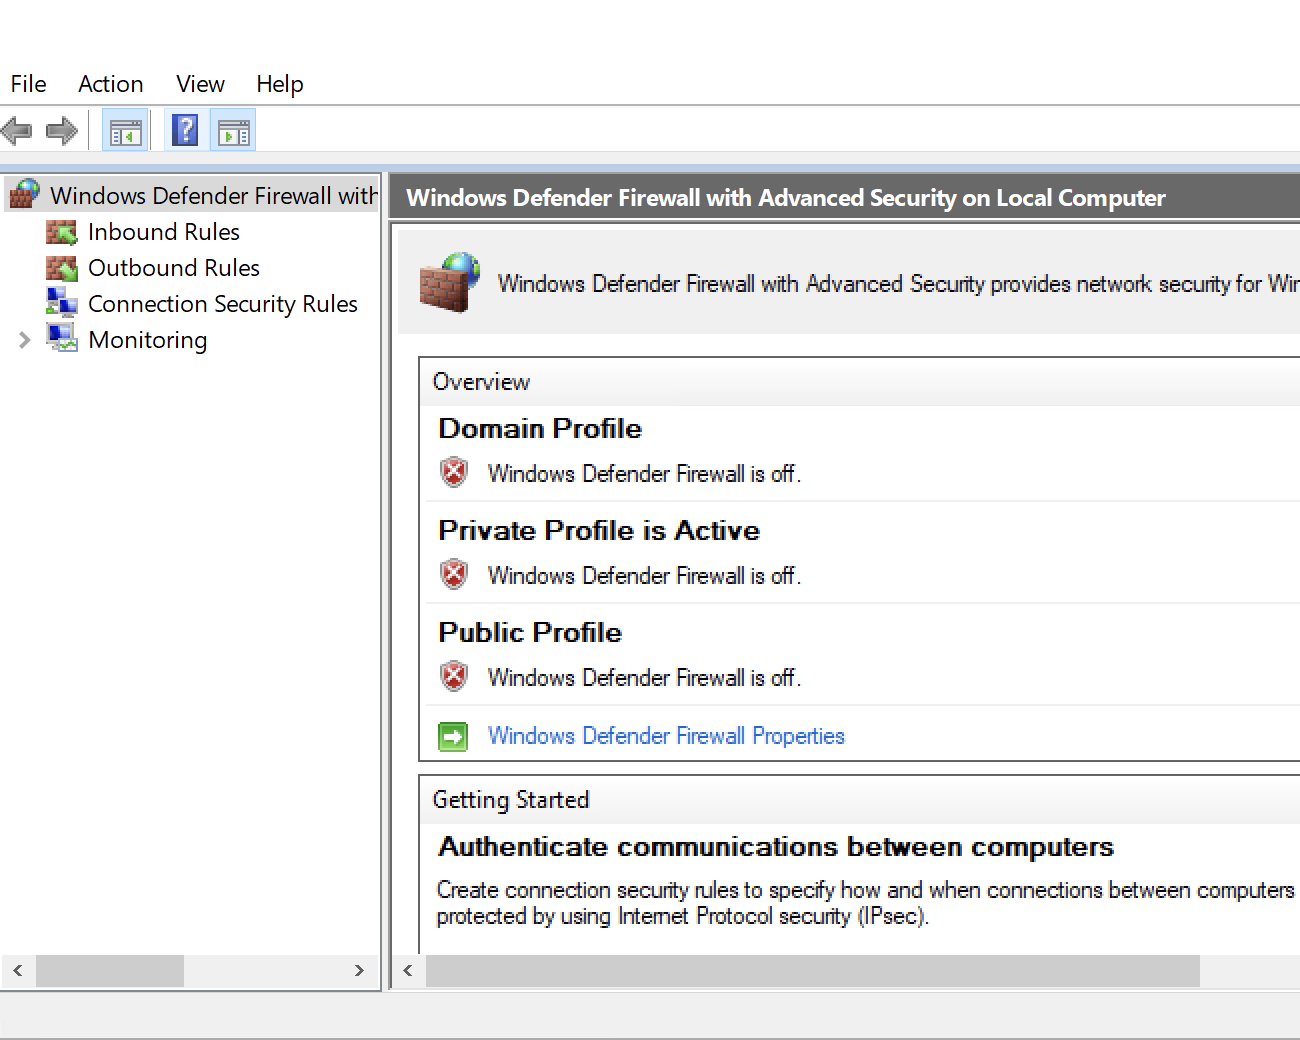Click the Private Profile is Active heading
This screenshot has height=1040, width=1300.
tap(599, 530)
